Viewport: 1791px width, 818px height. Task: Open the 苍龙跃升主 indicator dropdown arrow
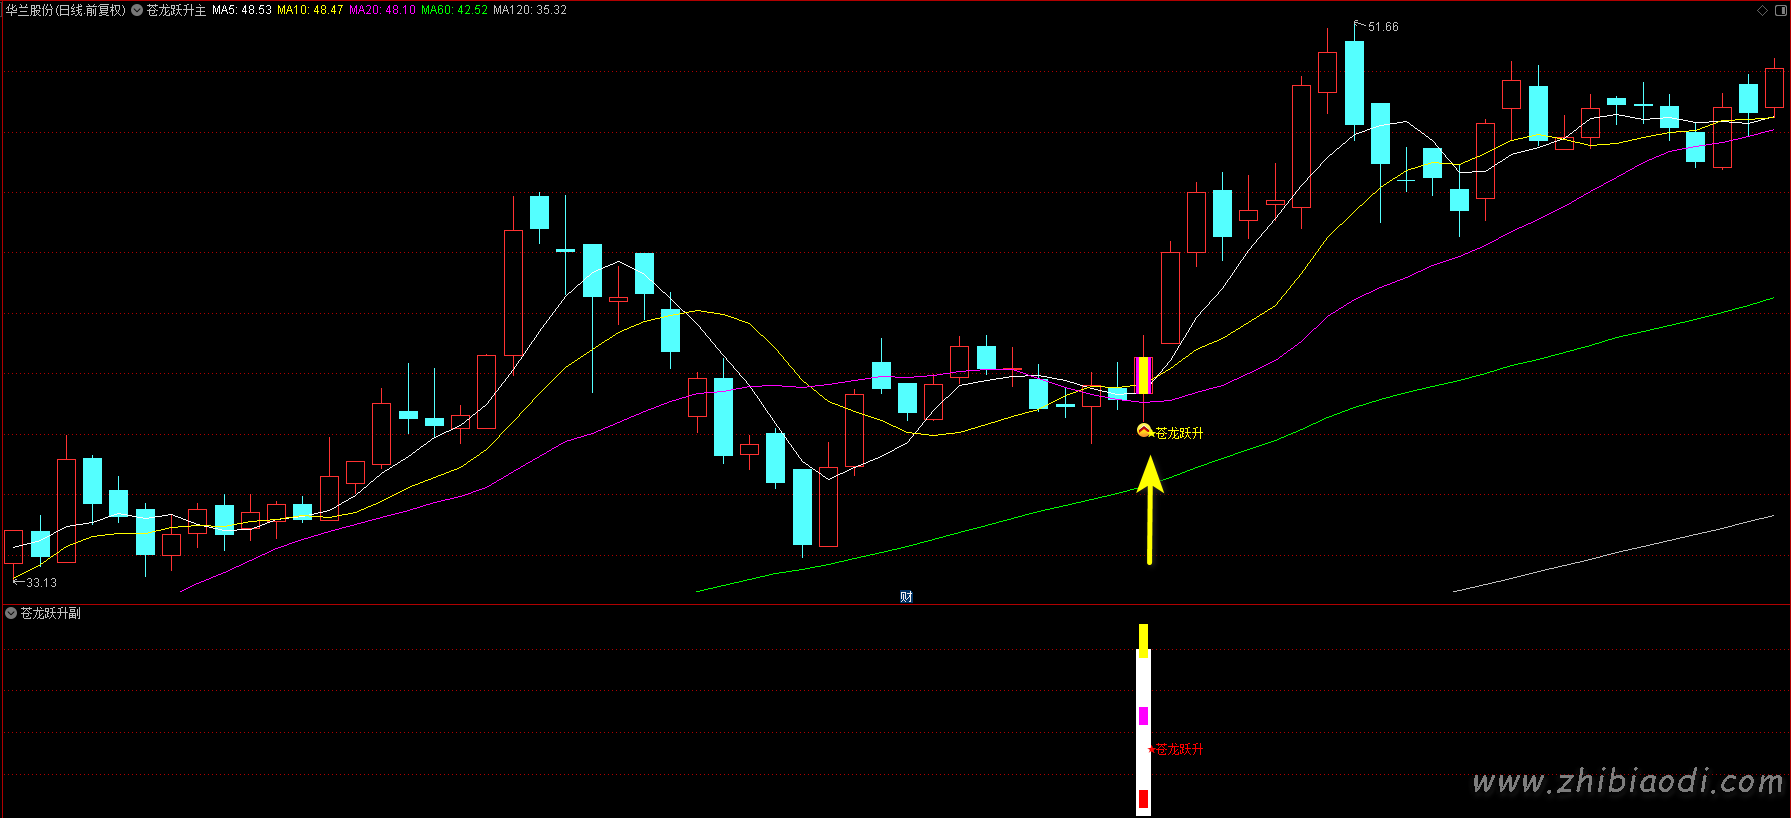[137, 10]
